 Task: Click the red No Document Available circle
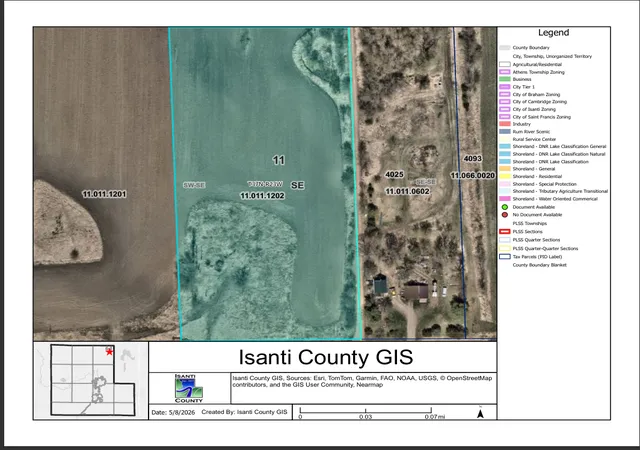click(505, 214)
